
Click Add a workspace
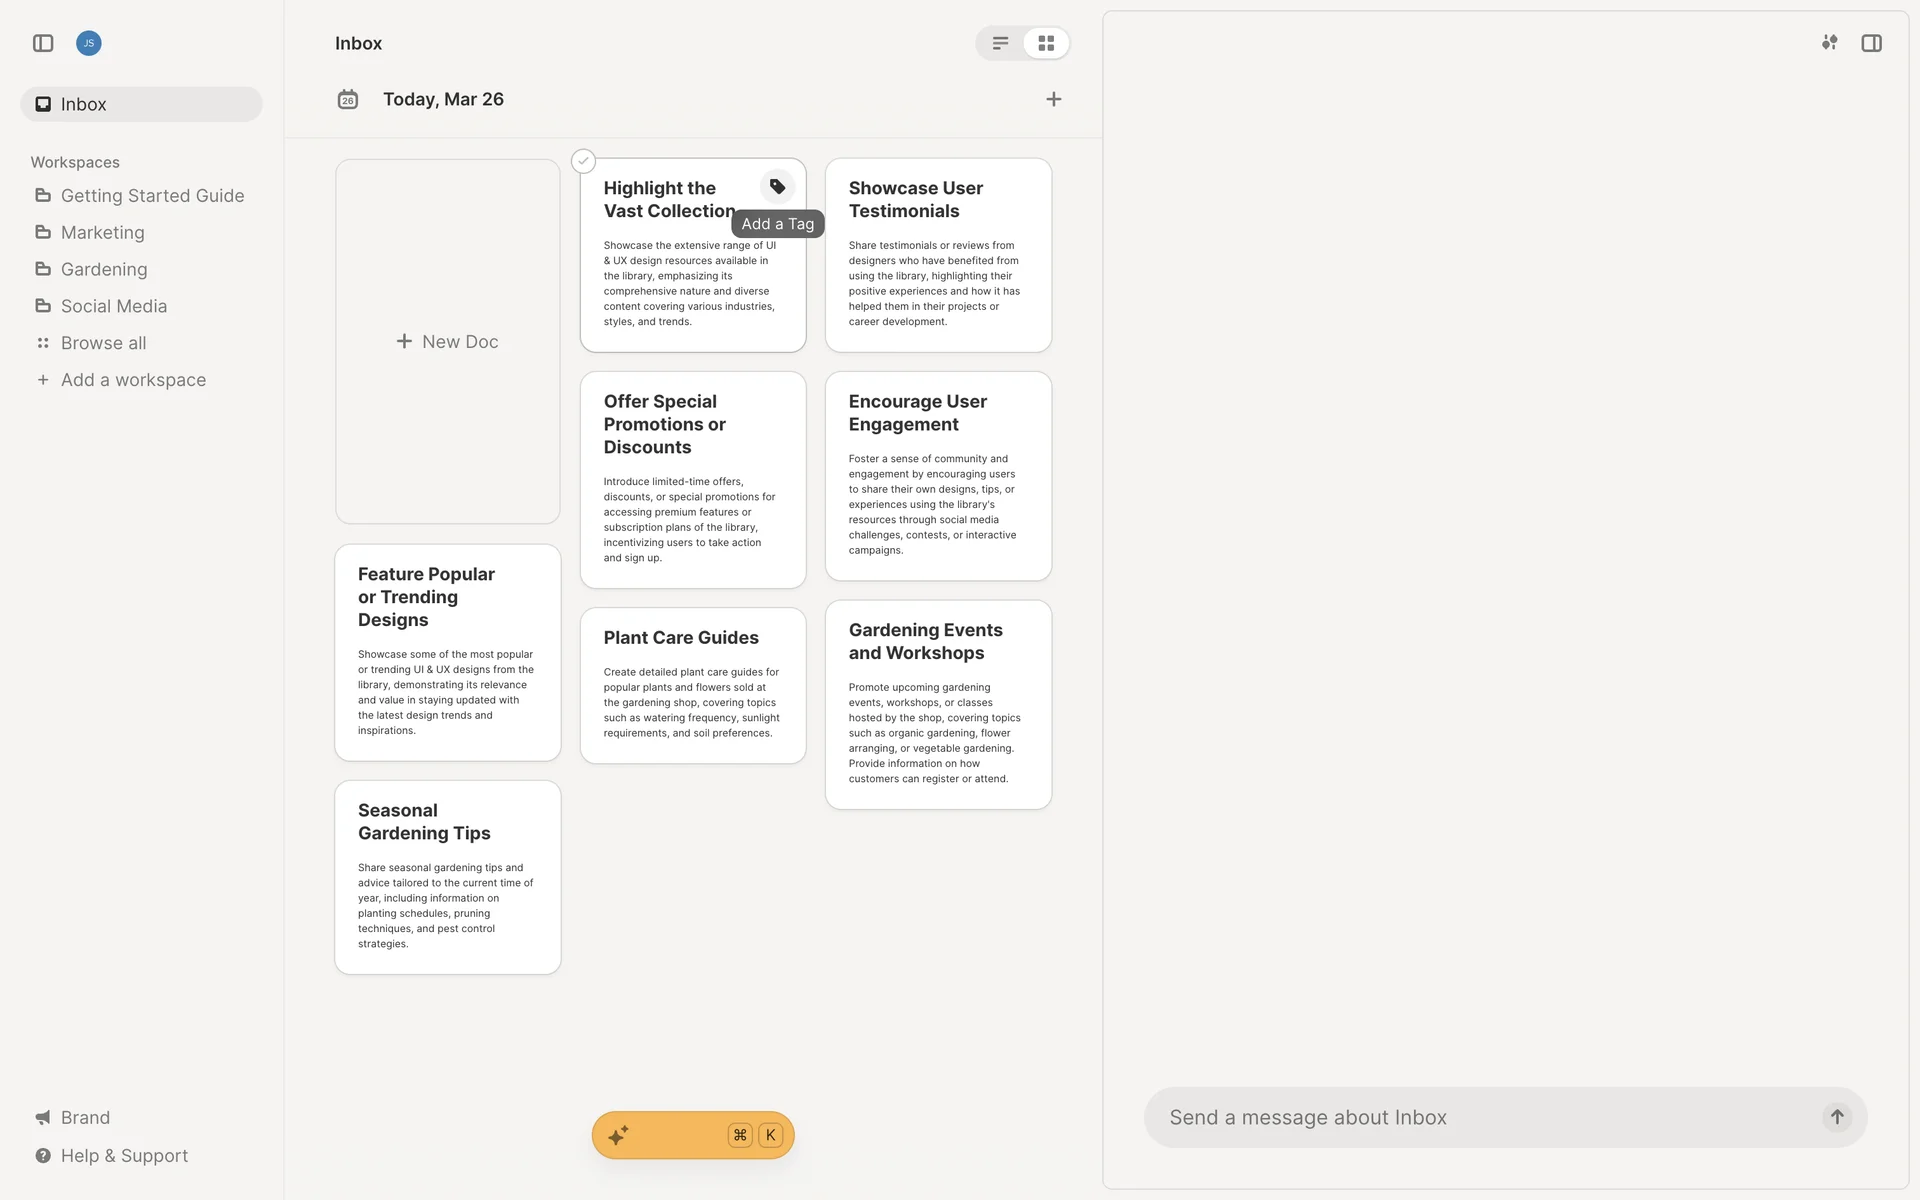[133, 380]
